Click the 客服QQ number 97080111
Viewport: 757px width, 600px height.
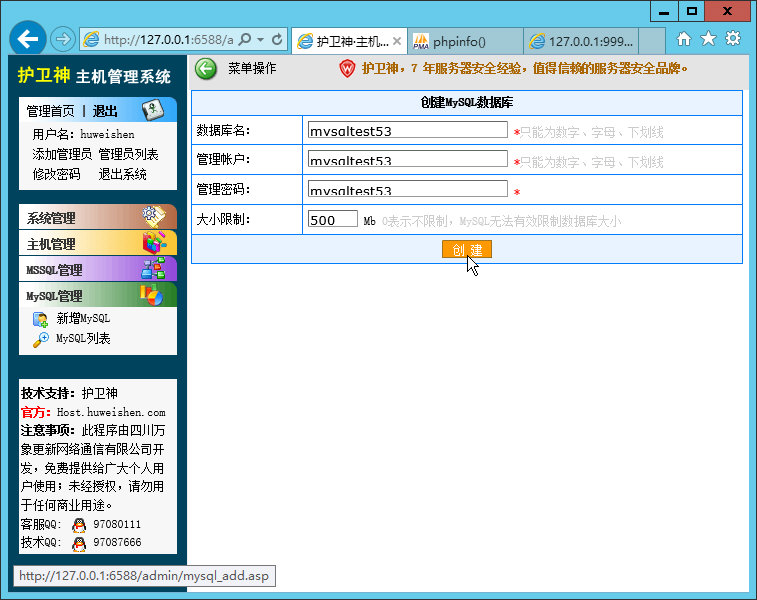pos(117,524)
